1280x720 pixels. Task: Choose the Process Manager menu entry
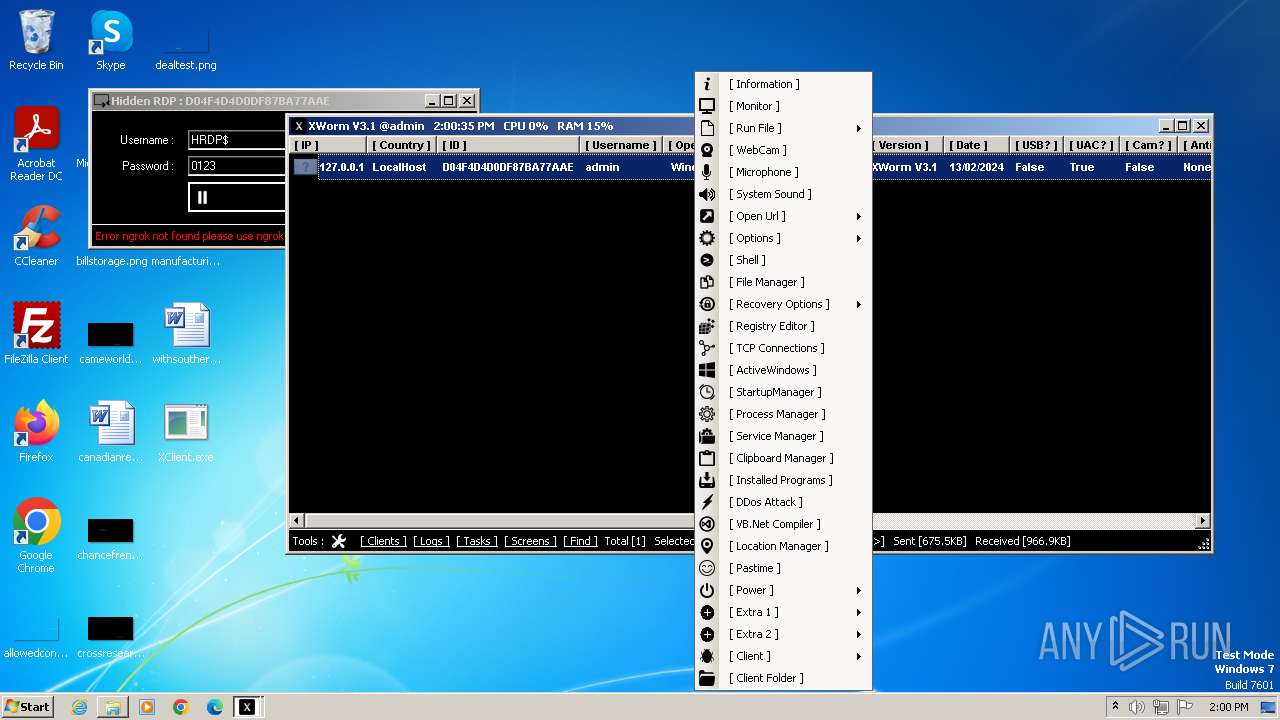coord(783,414)
